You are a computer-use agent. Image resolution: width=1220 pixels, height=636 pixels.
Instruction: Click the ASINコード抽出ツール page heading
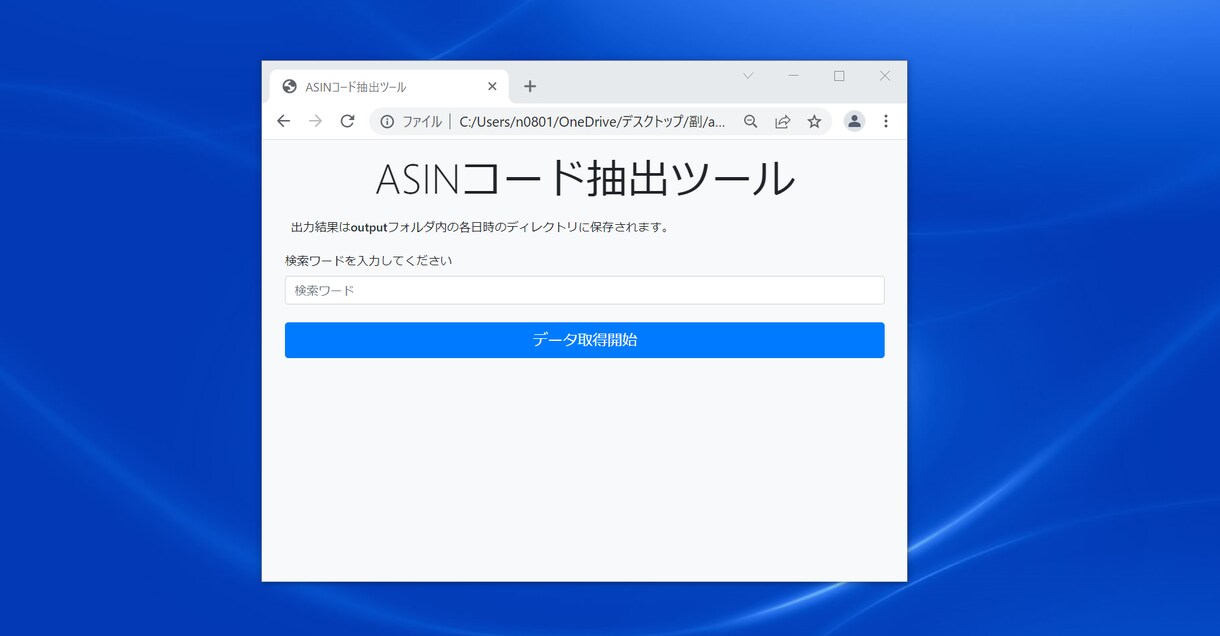pos(585,179)
